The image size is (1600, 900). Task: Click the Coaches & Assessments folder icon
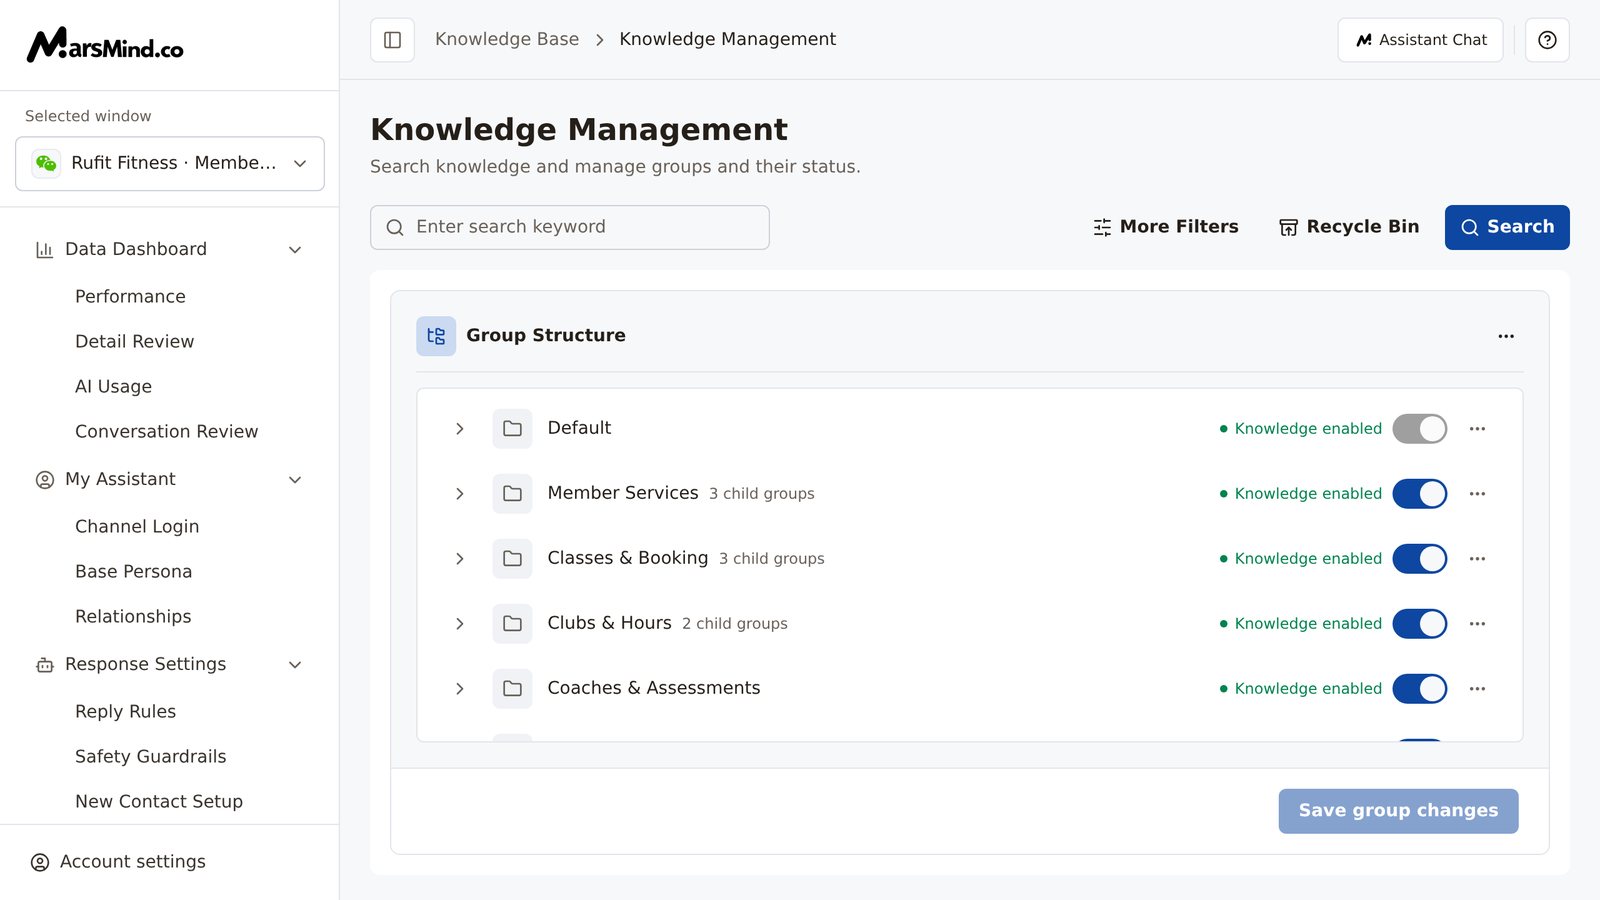point(512,689)
